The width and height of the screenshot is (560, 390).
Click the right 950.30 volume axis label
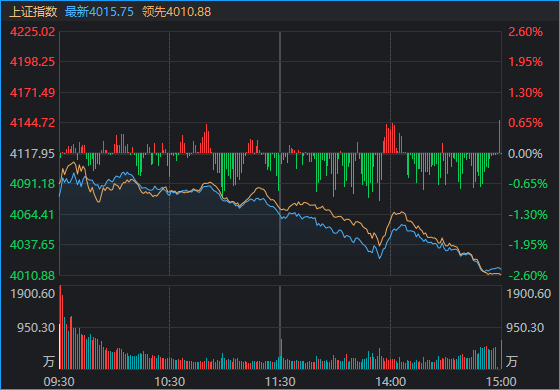point(525,328)
